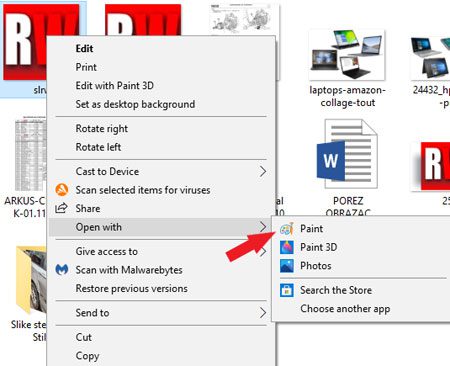450x366 pixels.
Task: Choose Rotate left
Action: click(162, 147)
